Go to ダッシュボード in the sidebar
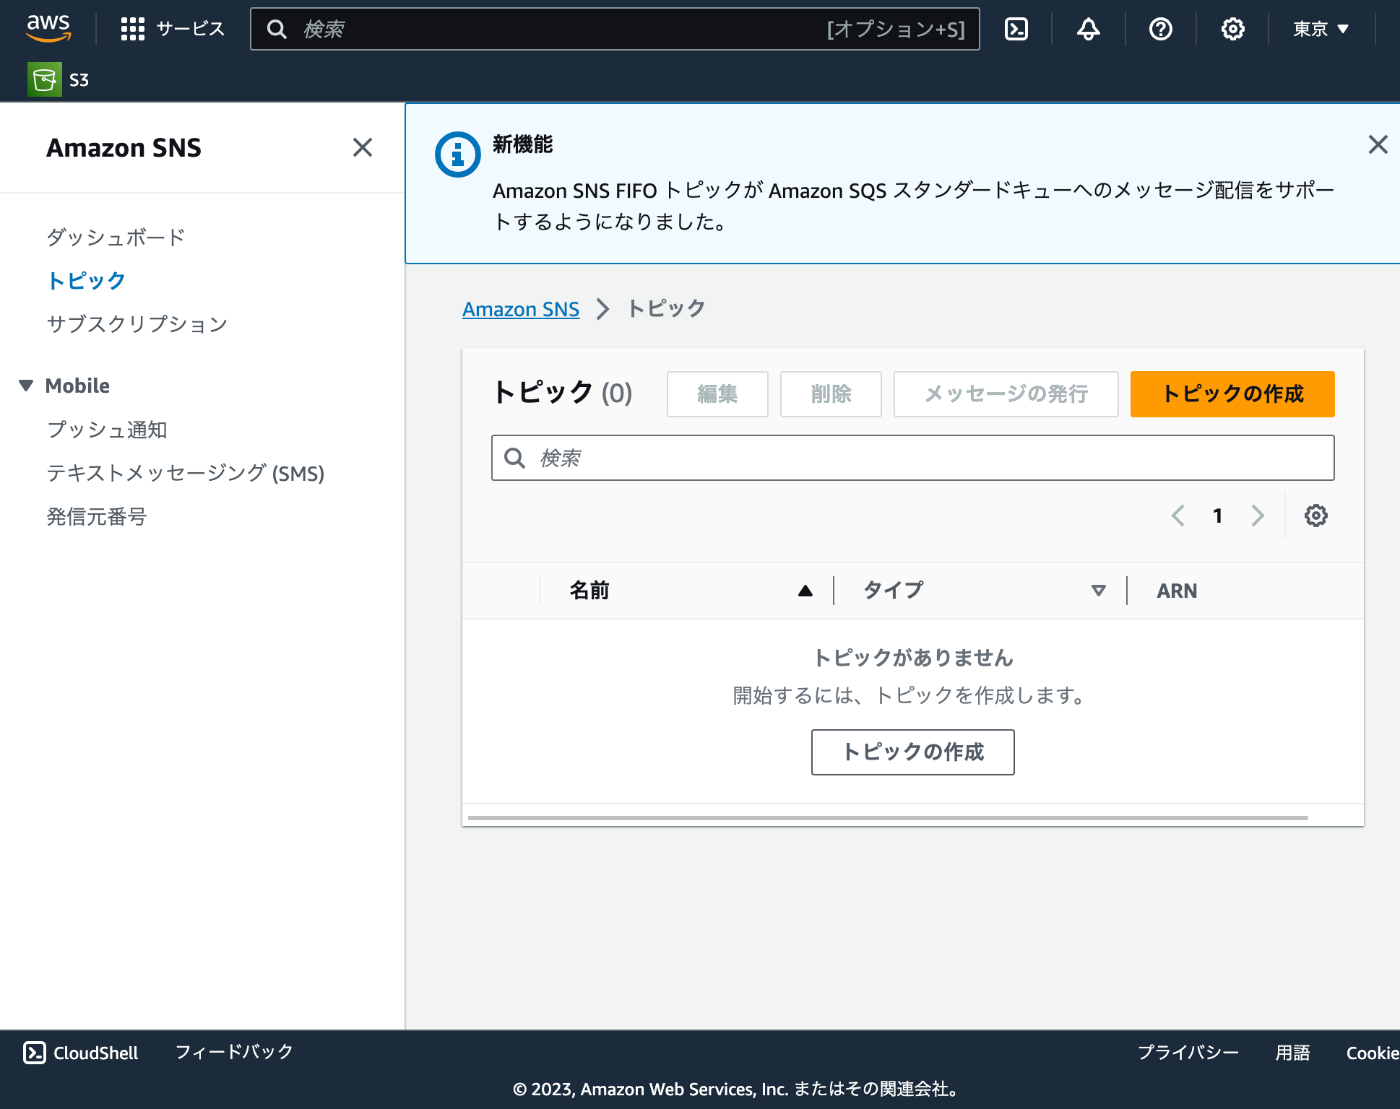 115,237
